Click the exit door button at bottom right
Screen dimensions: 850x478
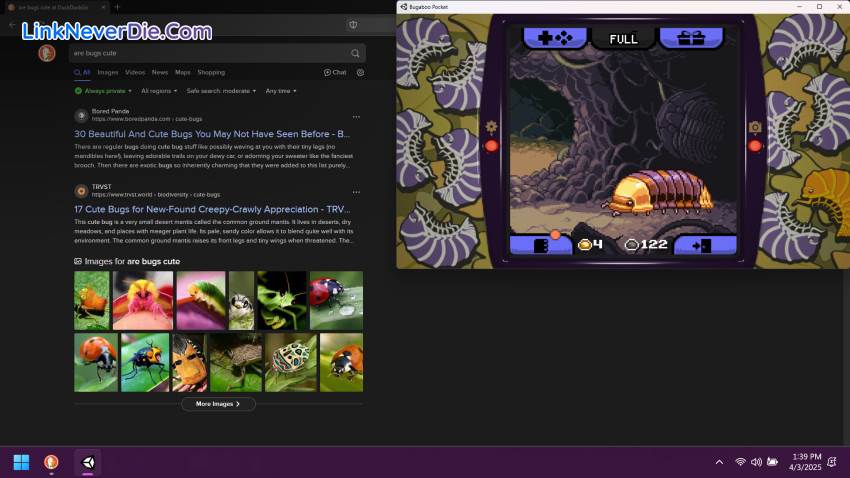[x=703, y=244]
